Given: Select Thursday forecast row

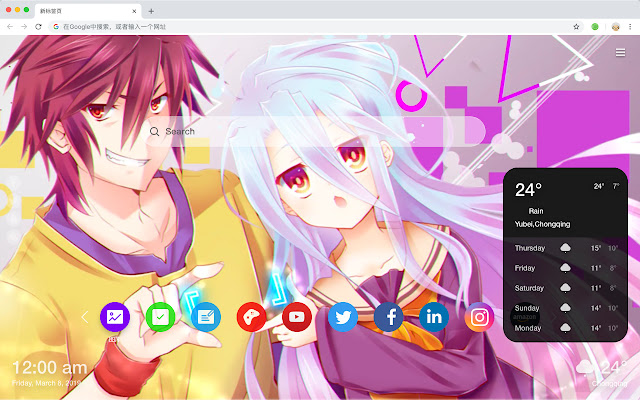Looking at the screenshot, I should (566, 248).
